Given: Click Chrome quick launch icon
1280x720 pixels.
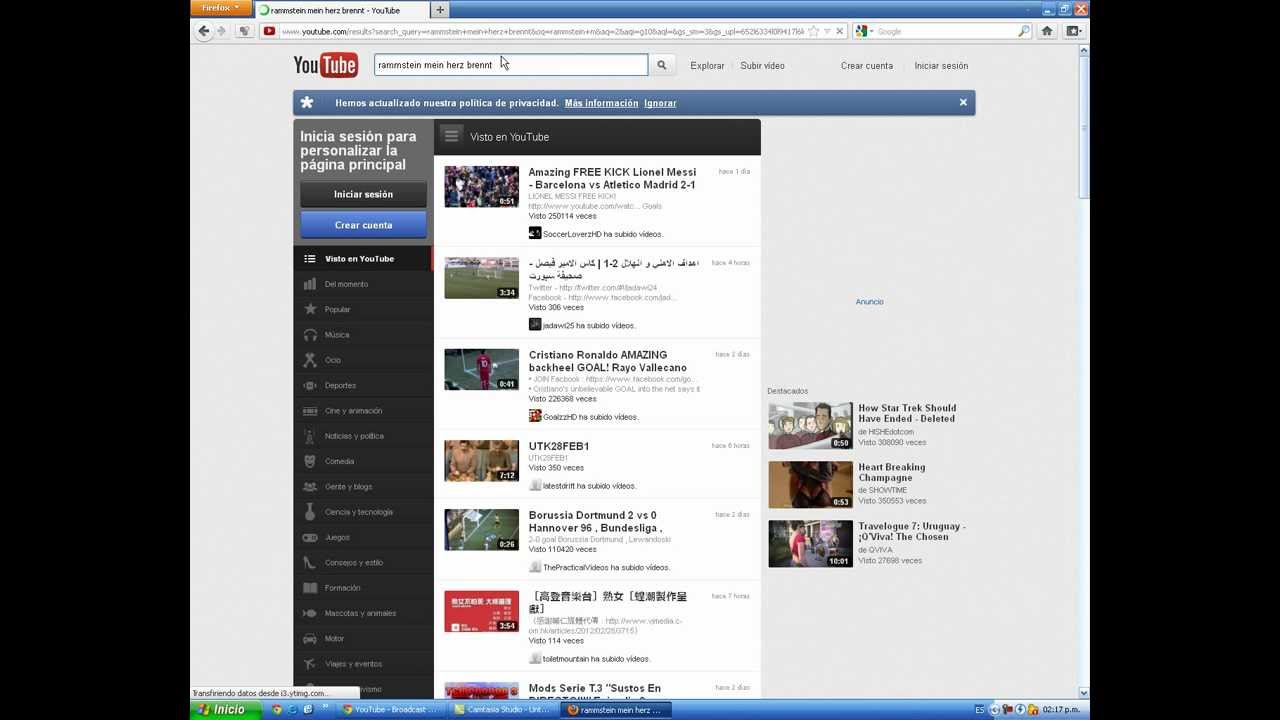Looking at the screenshot, I should [277, 710].
